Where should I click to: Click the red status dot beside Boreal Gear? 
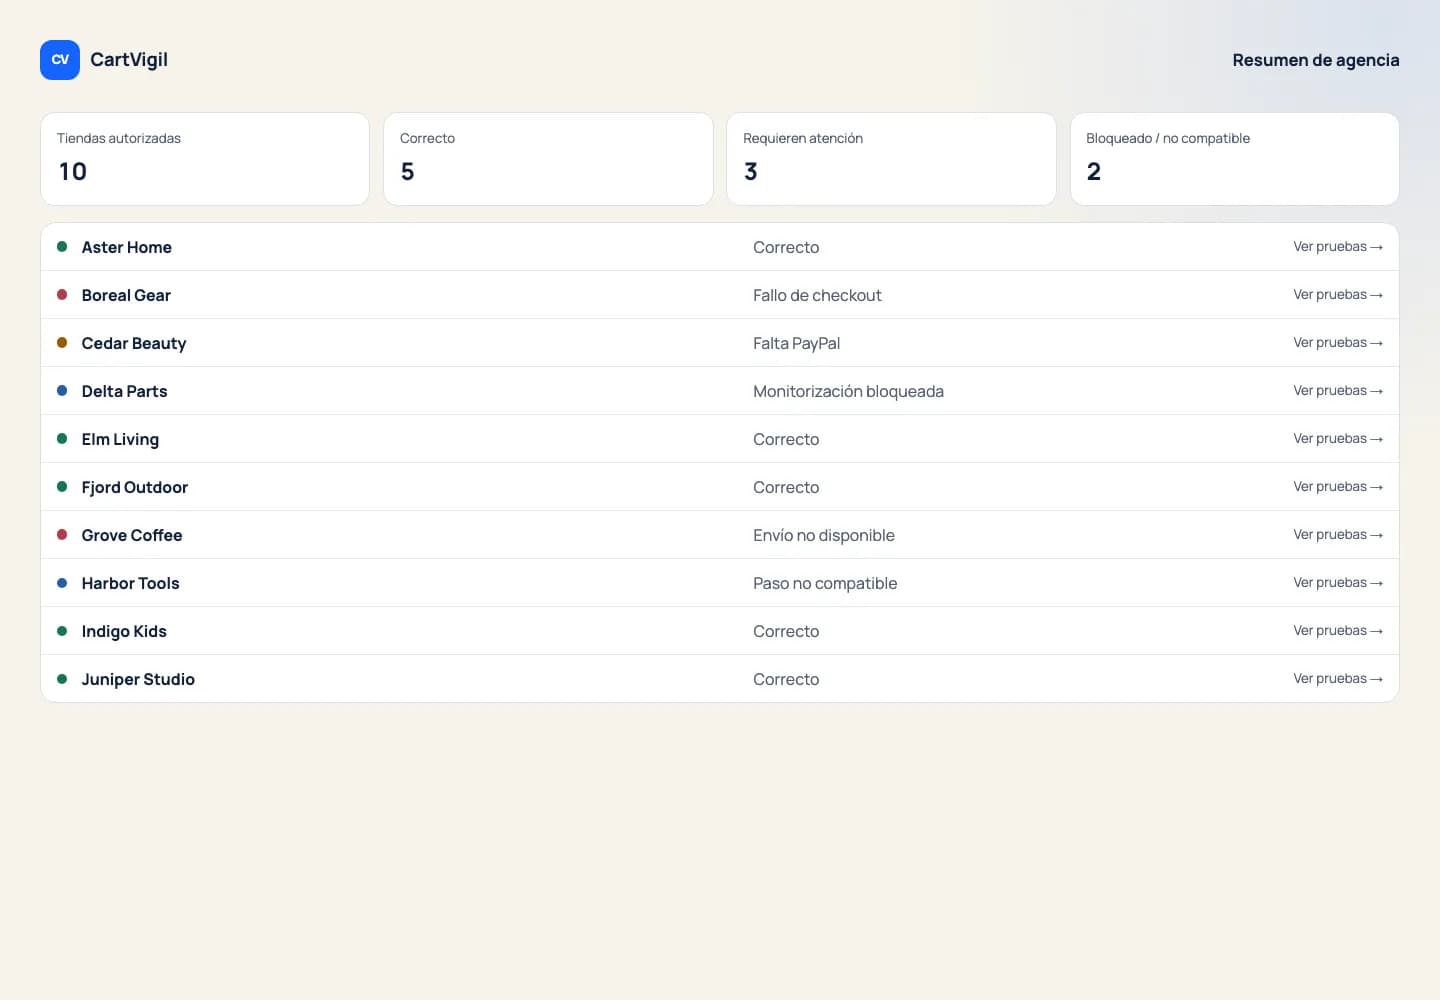(x=62, y=295)
